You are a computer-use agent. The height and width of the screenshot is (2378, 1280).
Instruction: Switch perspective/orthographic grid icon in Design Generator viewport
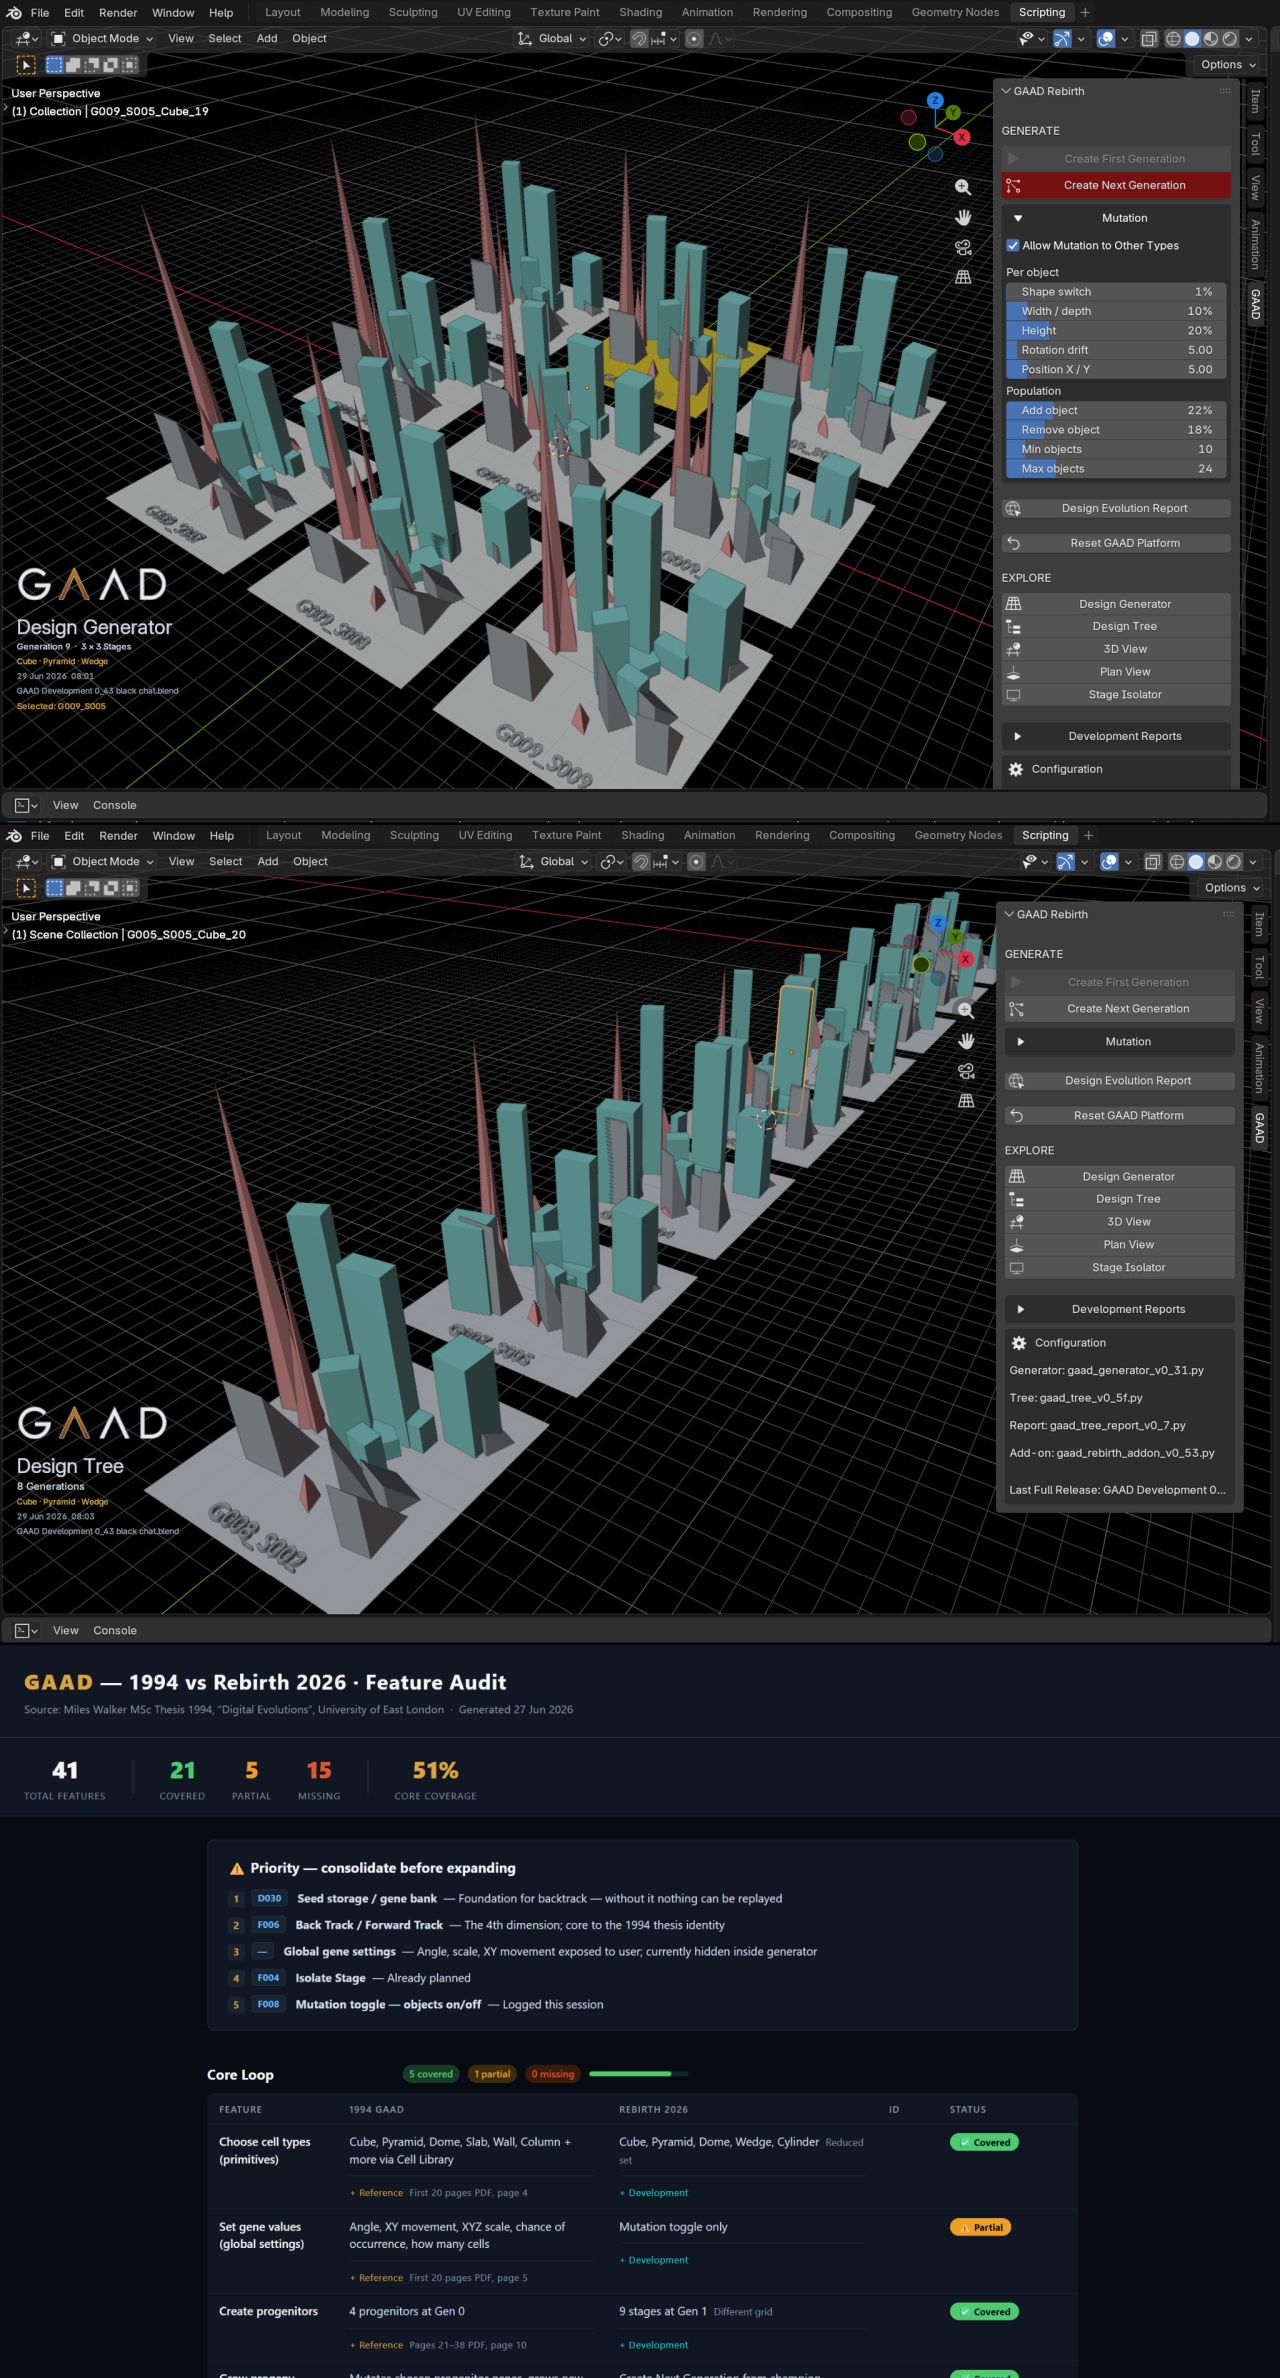tap(963, 277)
